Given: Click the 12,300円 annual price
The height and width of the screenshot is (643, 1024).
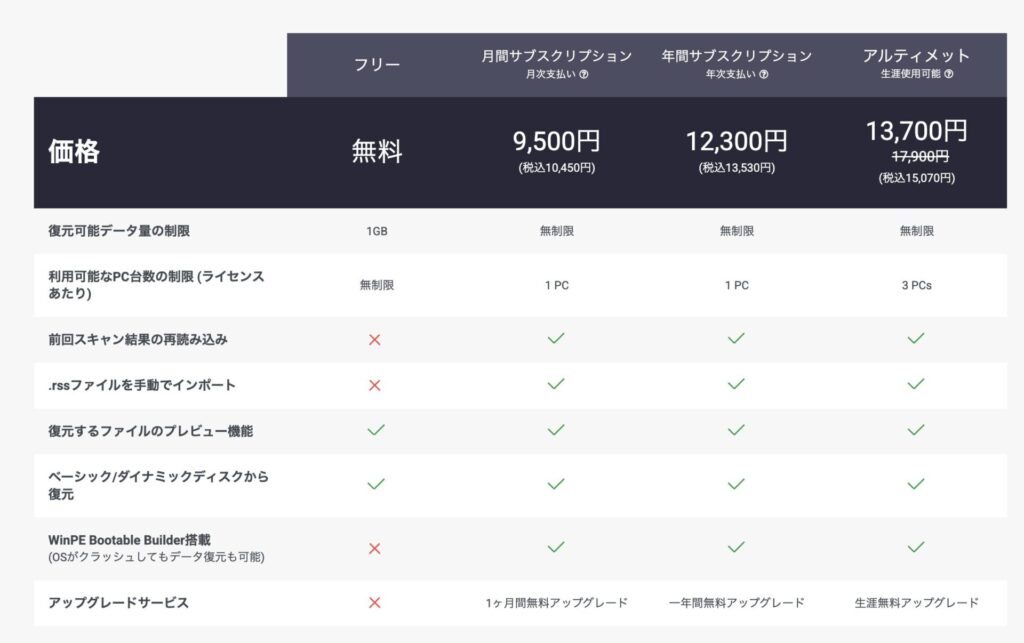Looking at the screenshot, I should point(736,142).
